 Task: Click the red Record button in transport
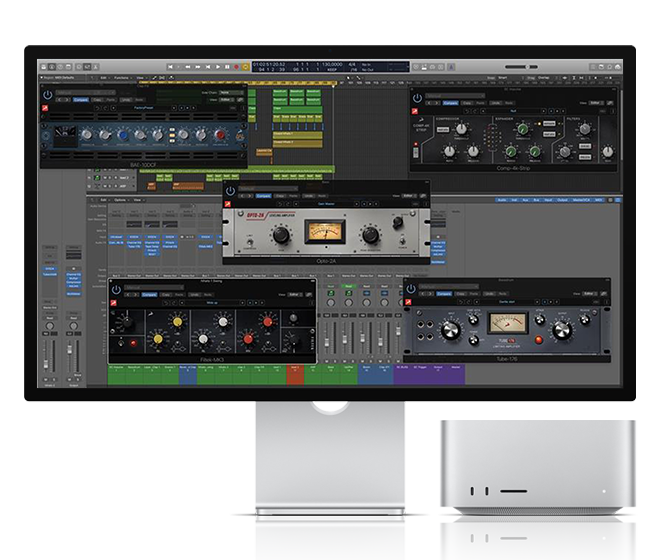coord(237,67)
